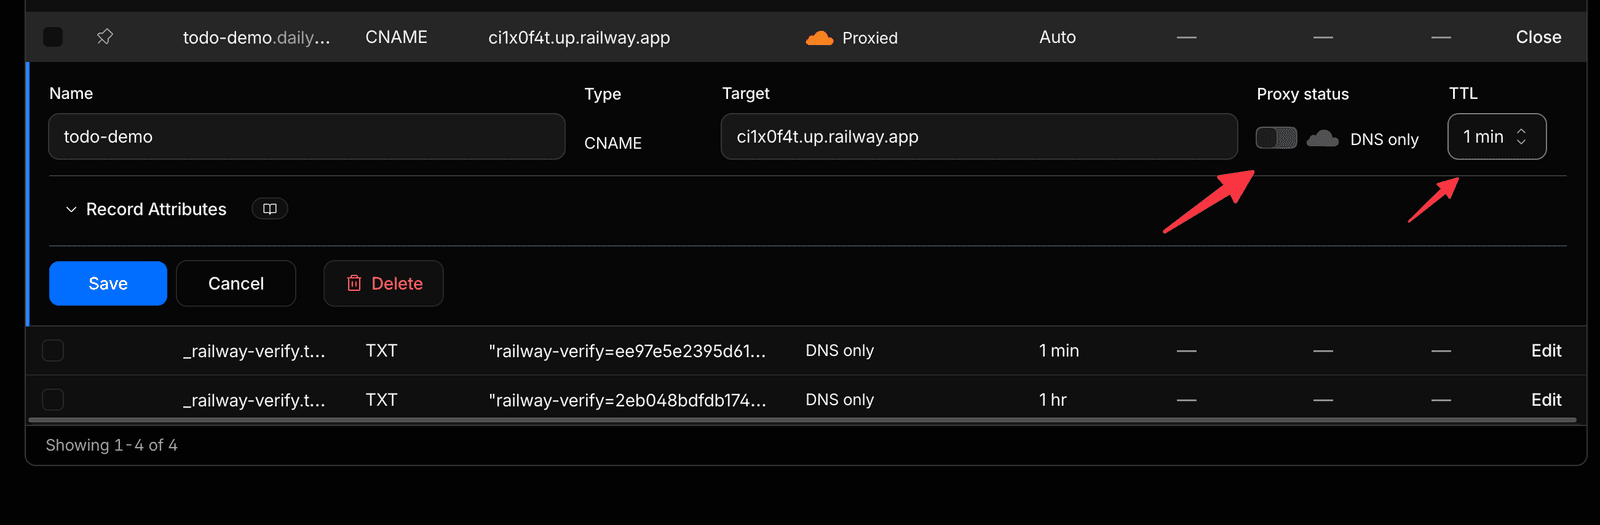Click the gray DNS only cloud icon
The width and height of the screenshot is (1600, 525).
pyautogui.click(x=1322, y=138)
